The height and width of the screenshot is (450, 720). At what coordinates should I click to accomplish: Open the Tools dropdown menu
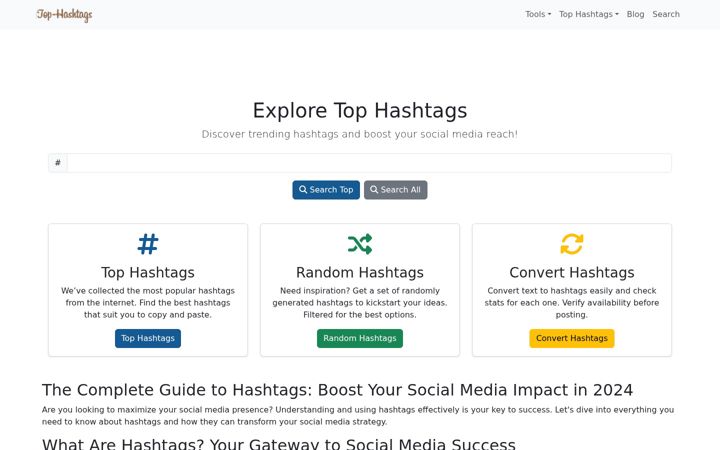(538, 14)
